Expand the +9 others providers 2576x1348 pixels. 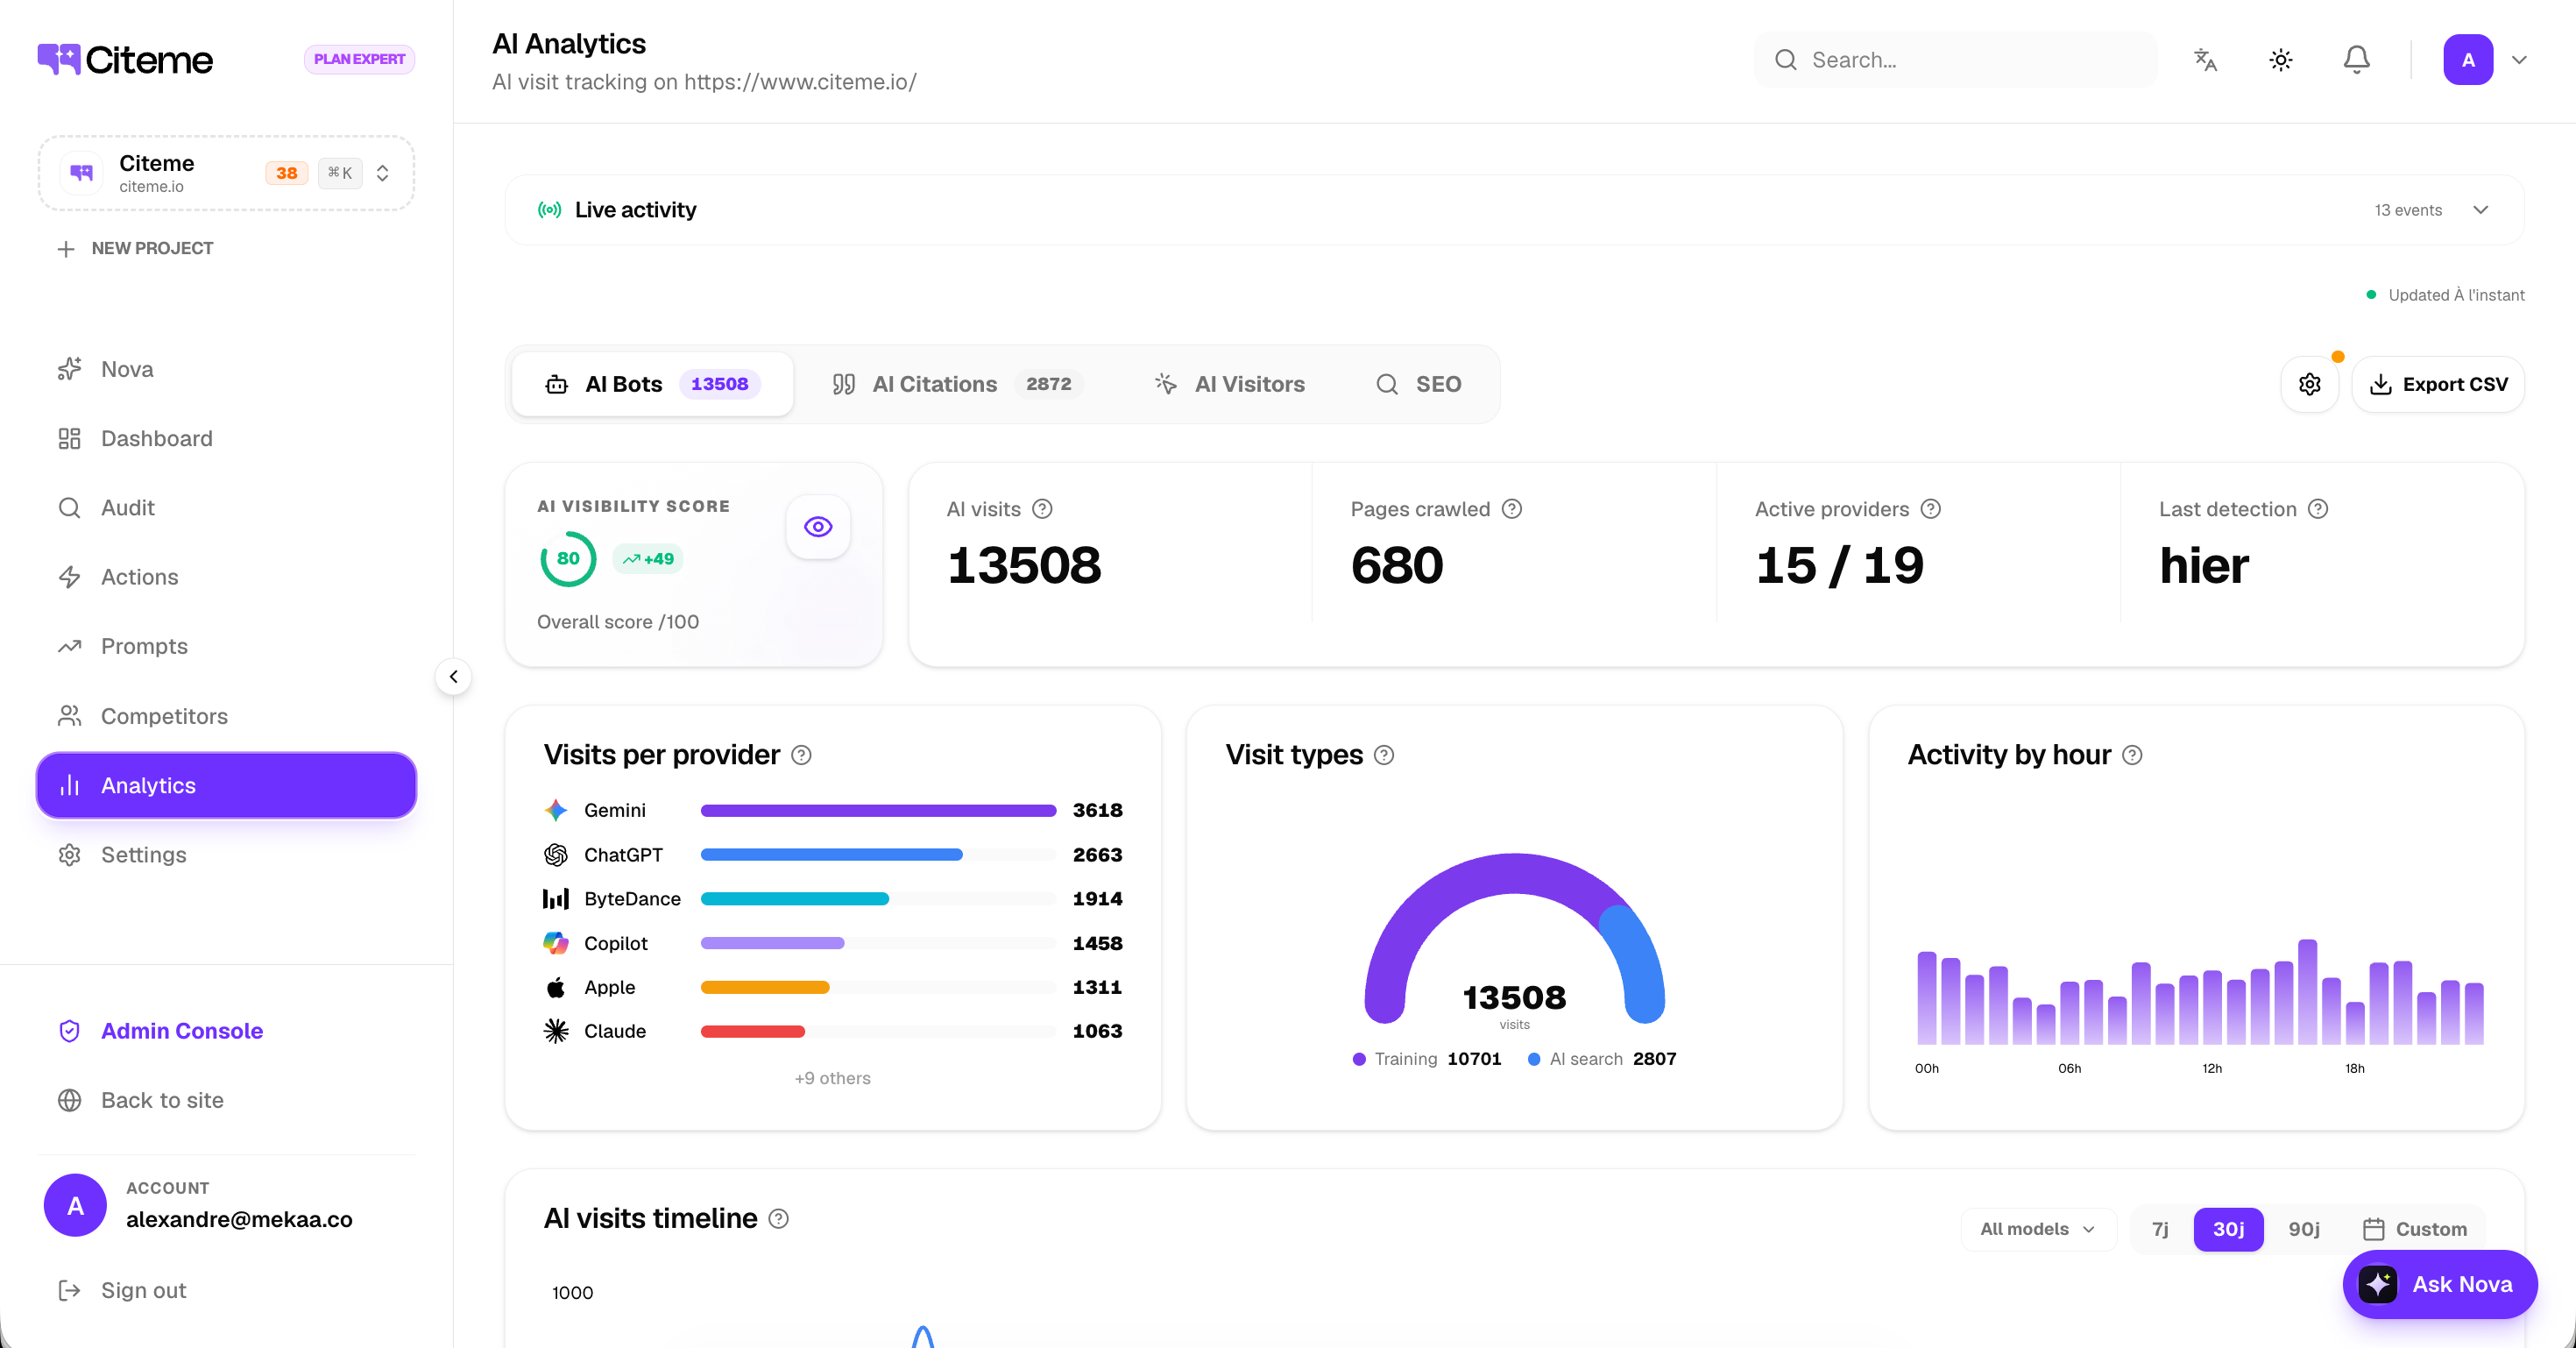[832, 1078]
